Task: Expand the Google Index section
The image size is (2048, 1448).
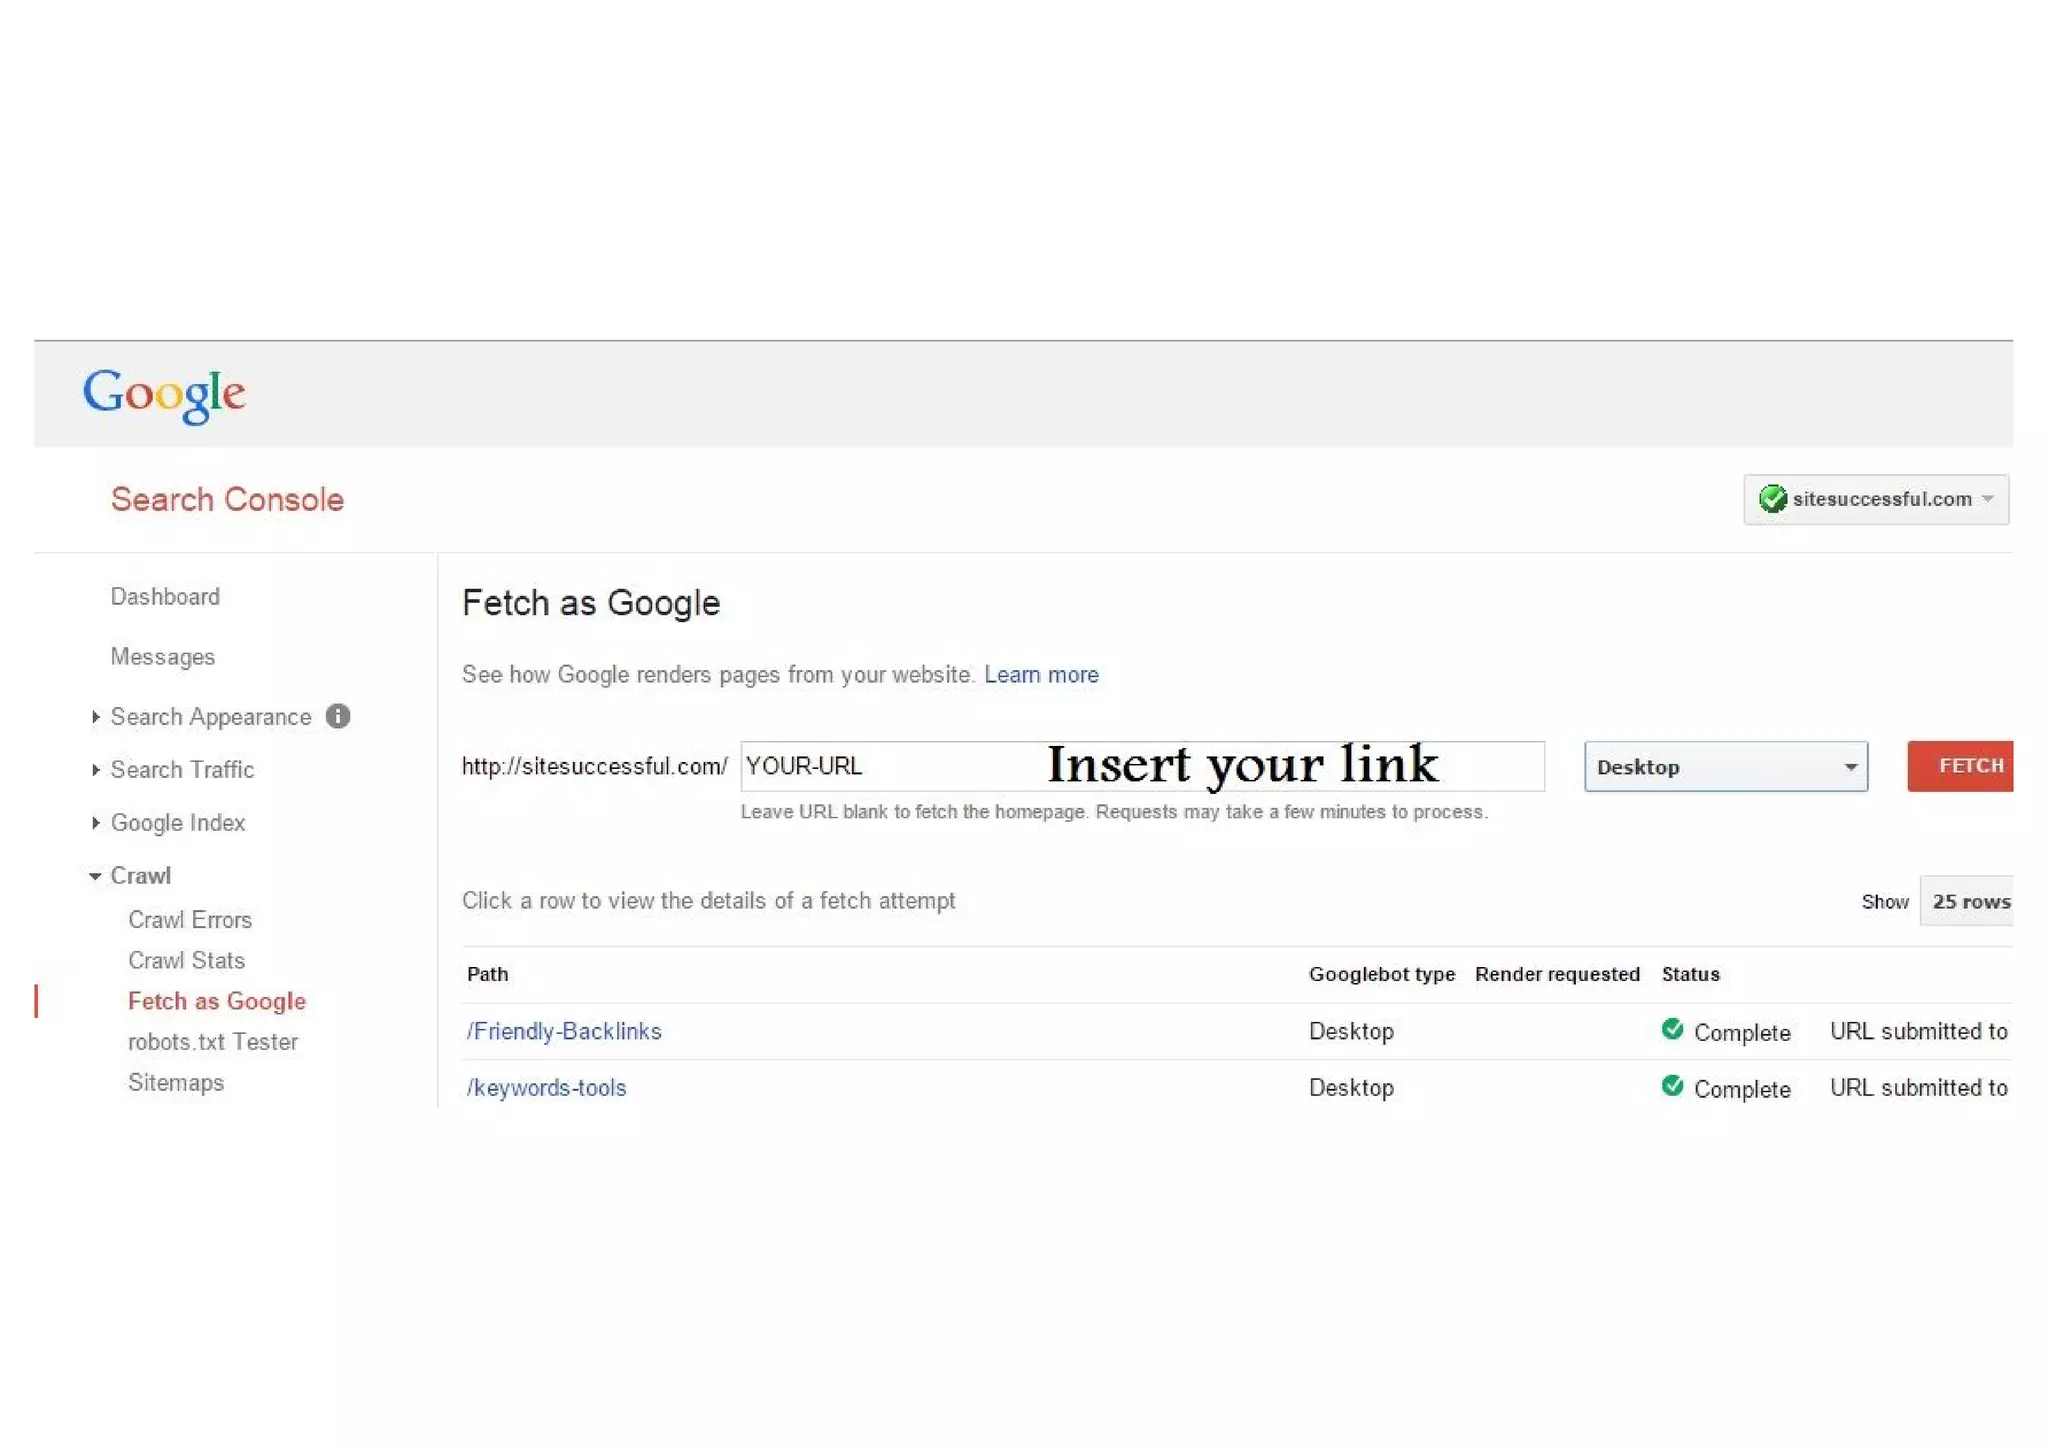Action: [x=96, y=823]
